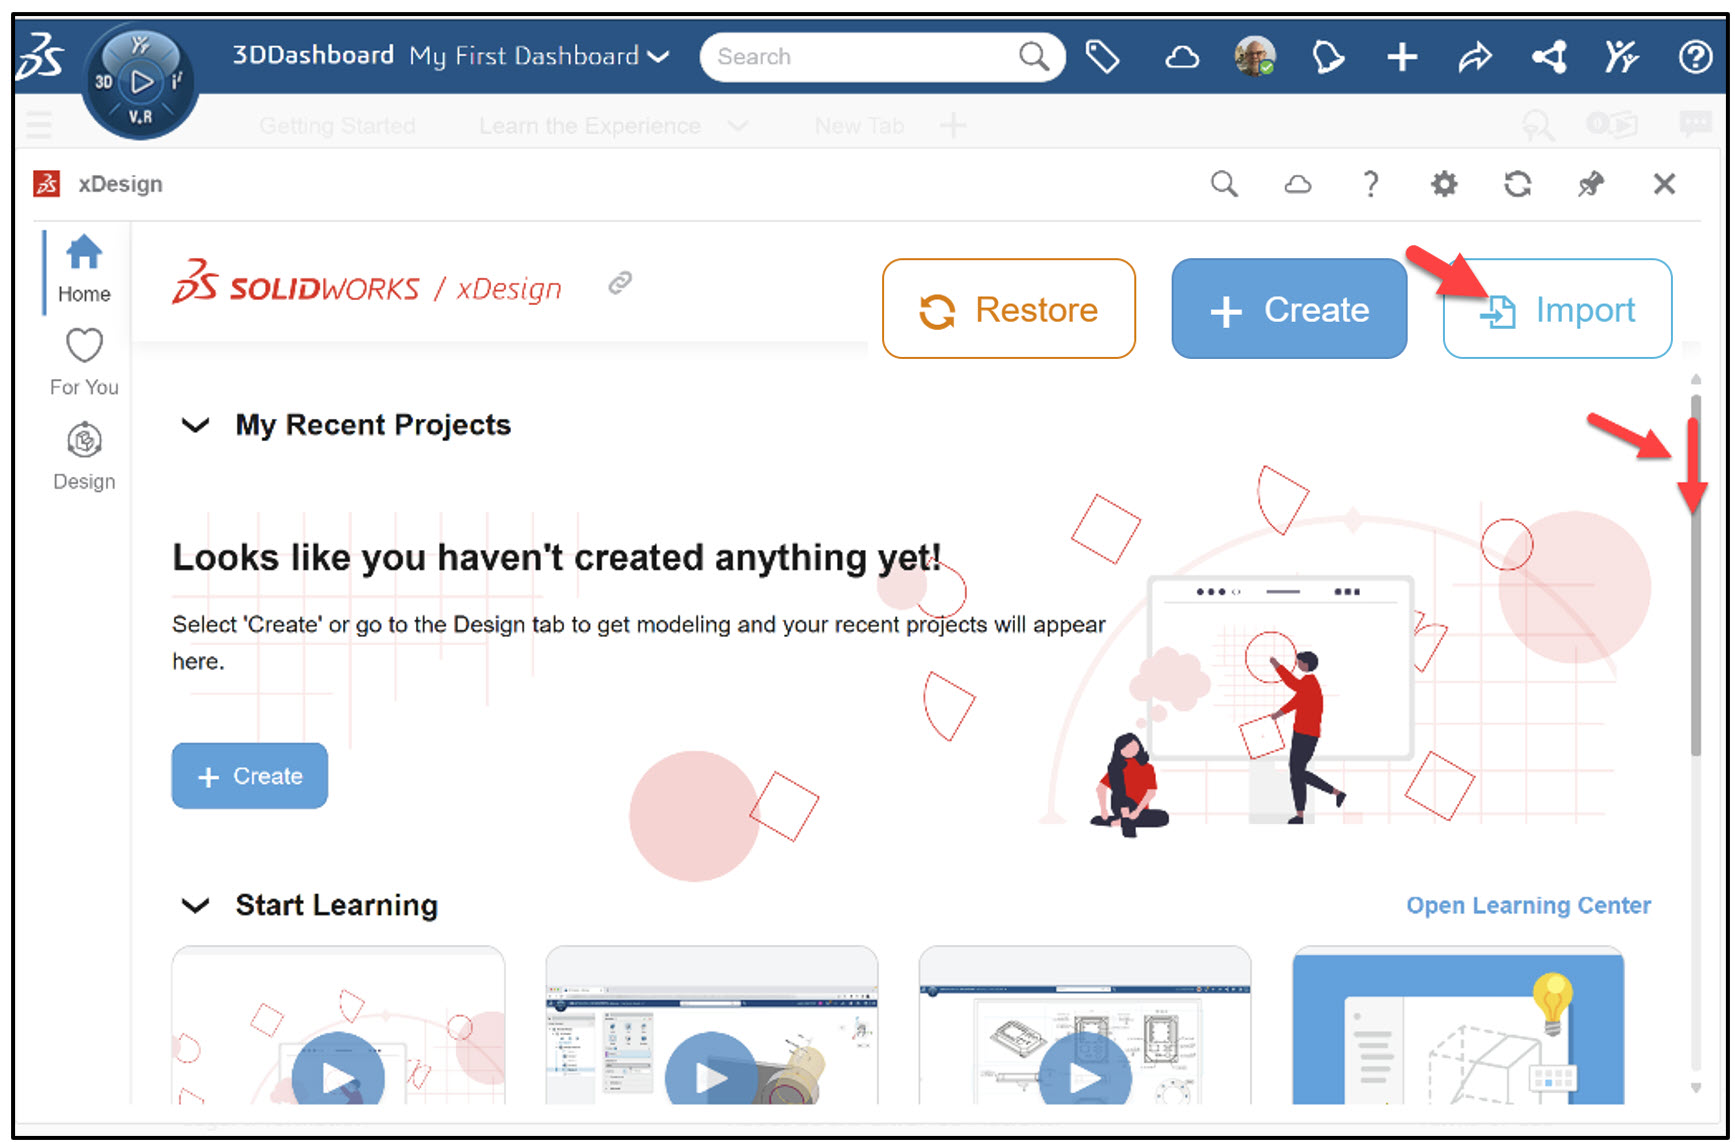Click the bookmarks tag icon
Screen dimensions: 1735x1142
1103,57
